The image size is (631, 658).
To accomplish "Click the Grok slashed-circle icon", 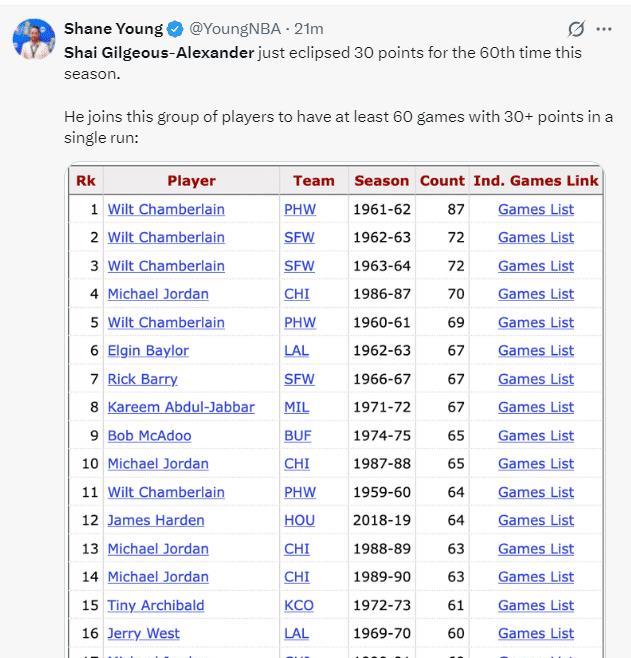I will (576, 29).
